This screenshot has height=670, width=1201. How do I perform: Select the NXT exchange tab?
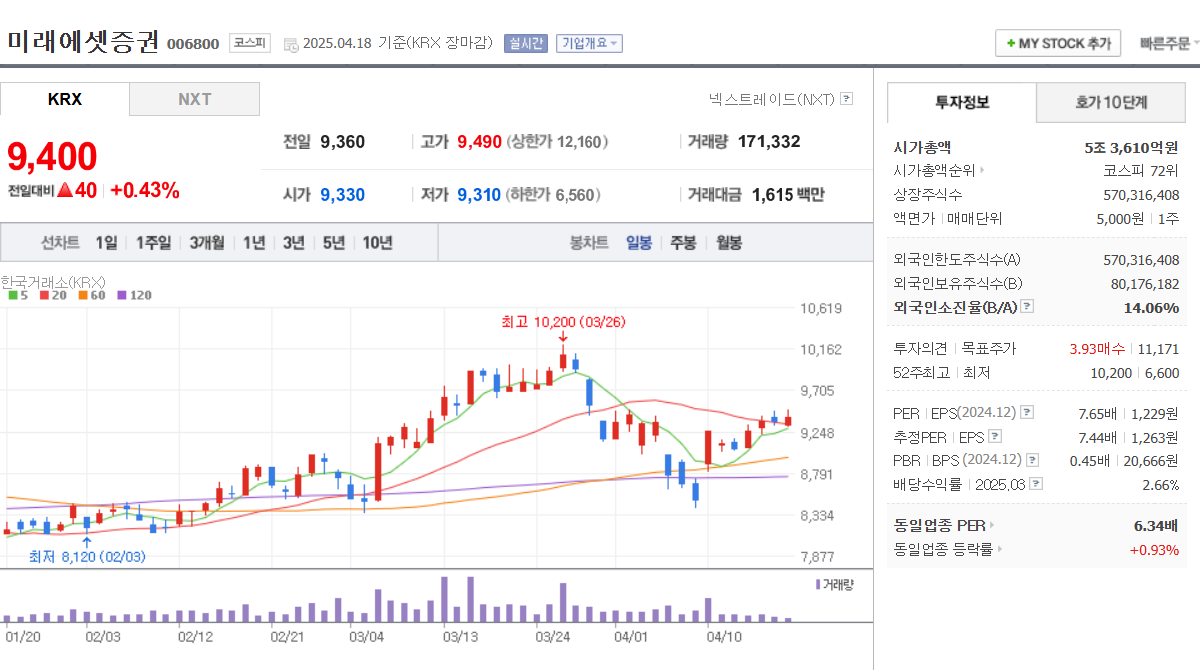coord(194,100)
